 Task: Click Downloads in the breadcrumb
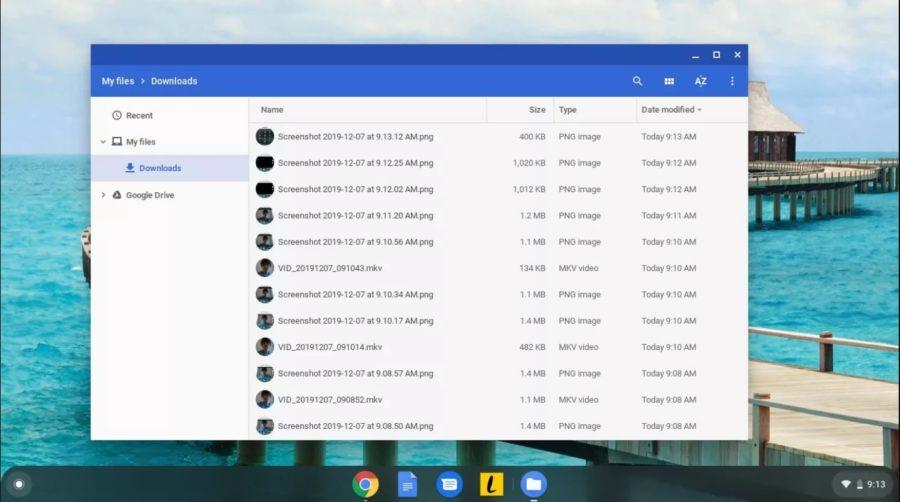174,81
